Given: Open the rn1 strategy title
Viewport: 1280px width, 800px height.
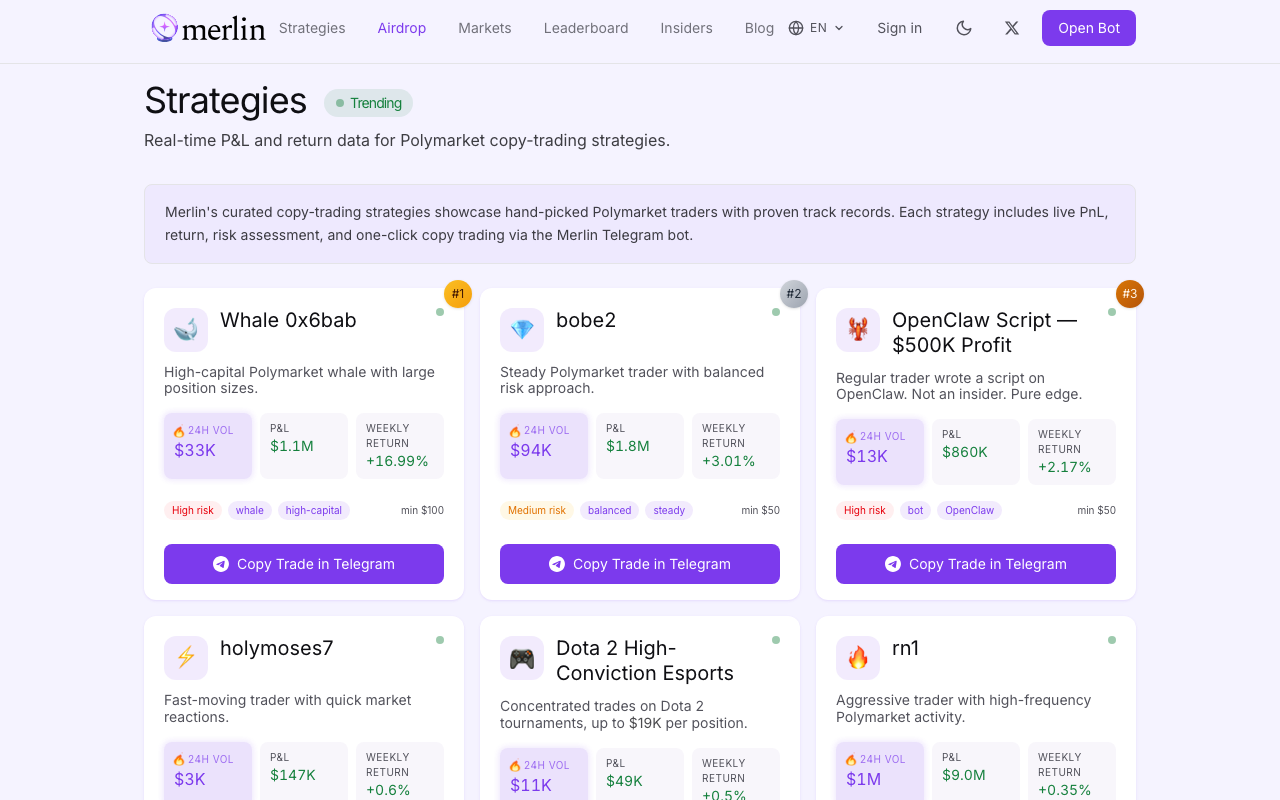Looking at the screenshot, I should (906, 648).
